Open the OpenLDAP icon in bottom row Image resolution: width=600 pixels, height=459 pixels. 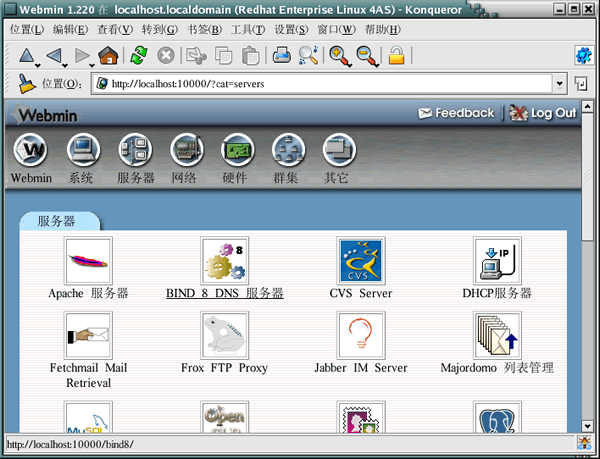point(225,417)
